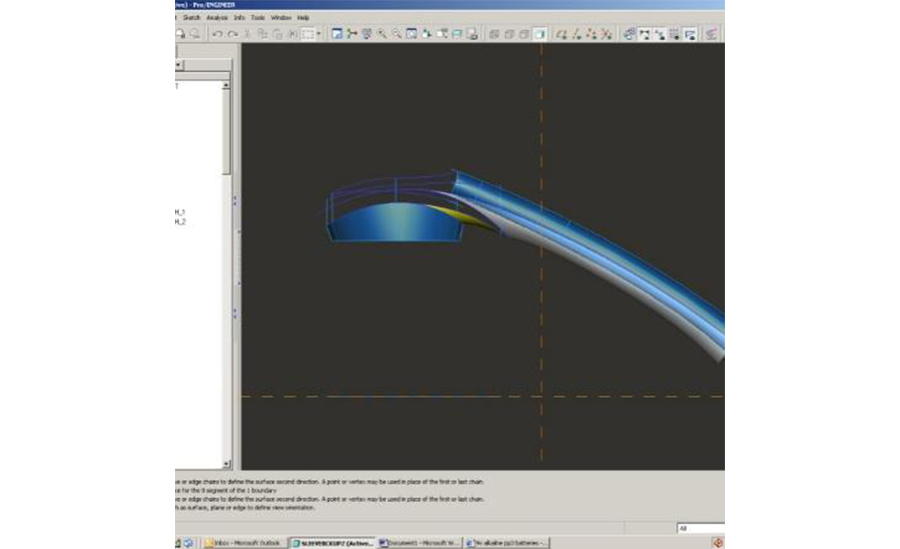Viewport: 900px width, 549px height.
Task: Switch to active Pro/ENGINEER taskbar button
Action: click(332, 543)
